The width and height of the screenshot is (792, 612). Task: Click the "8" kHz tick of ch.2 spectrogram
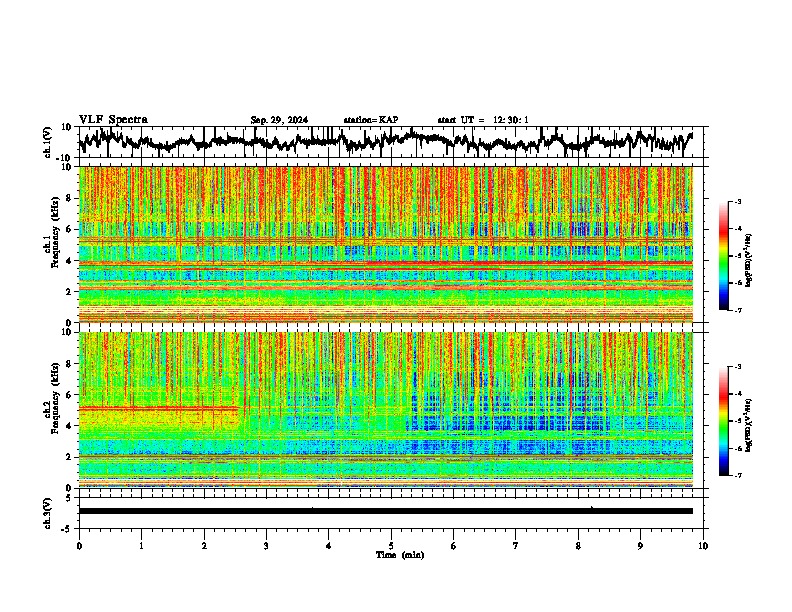(x=69, y=363)
